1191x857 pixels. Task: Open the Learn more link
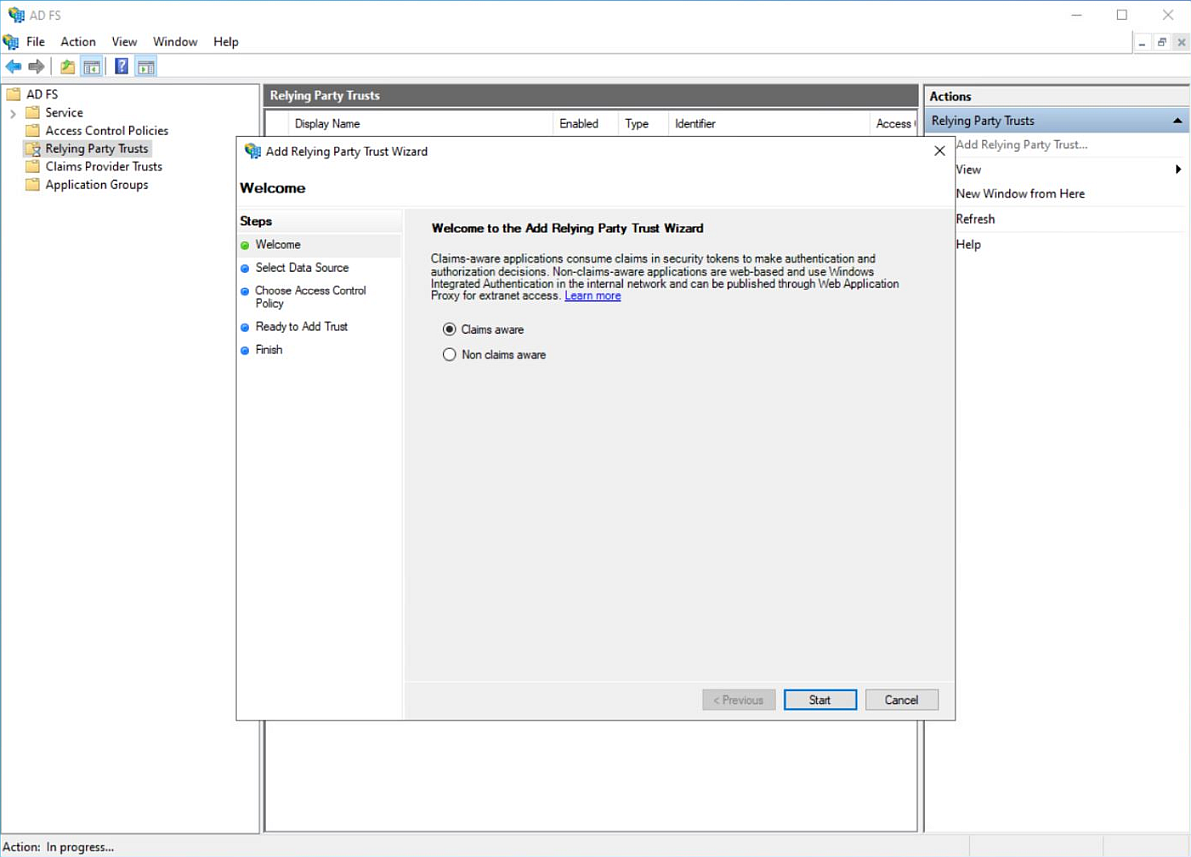(592, 295)
